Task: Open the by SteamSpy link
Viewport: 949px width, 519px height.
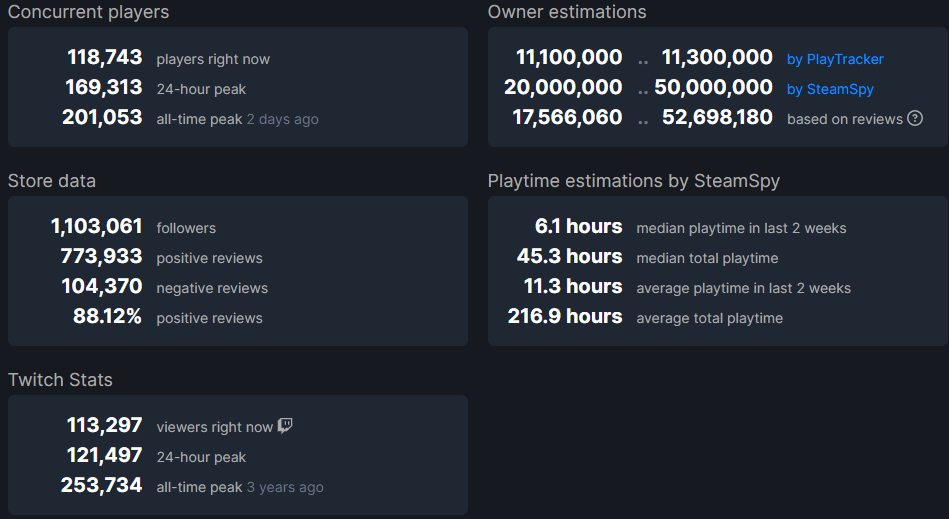Action: click(x=830, y=90)
